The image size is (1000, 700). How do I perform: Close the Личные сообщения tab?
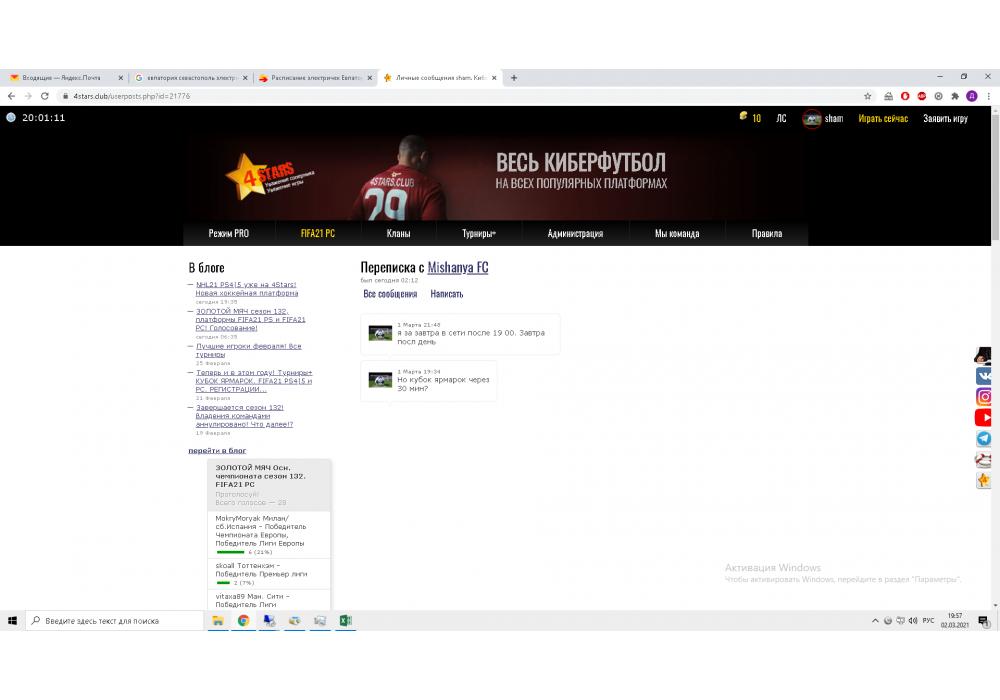(x=494, y=78)
